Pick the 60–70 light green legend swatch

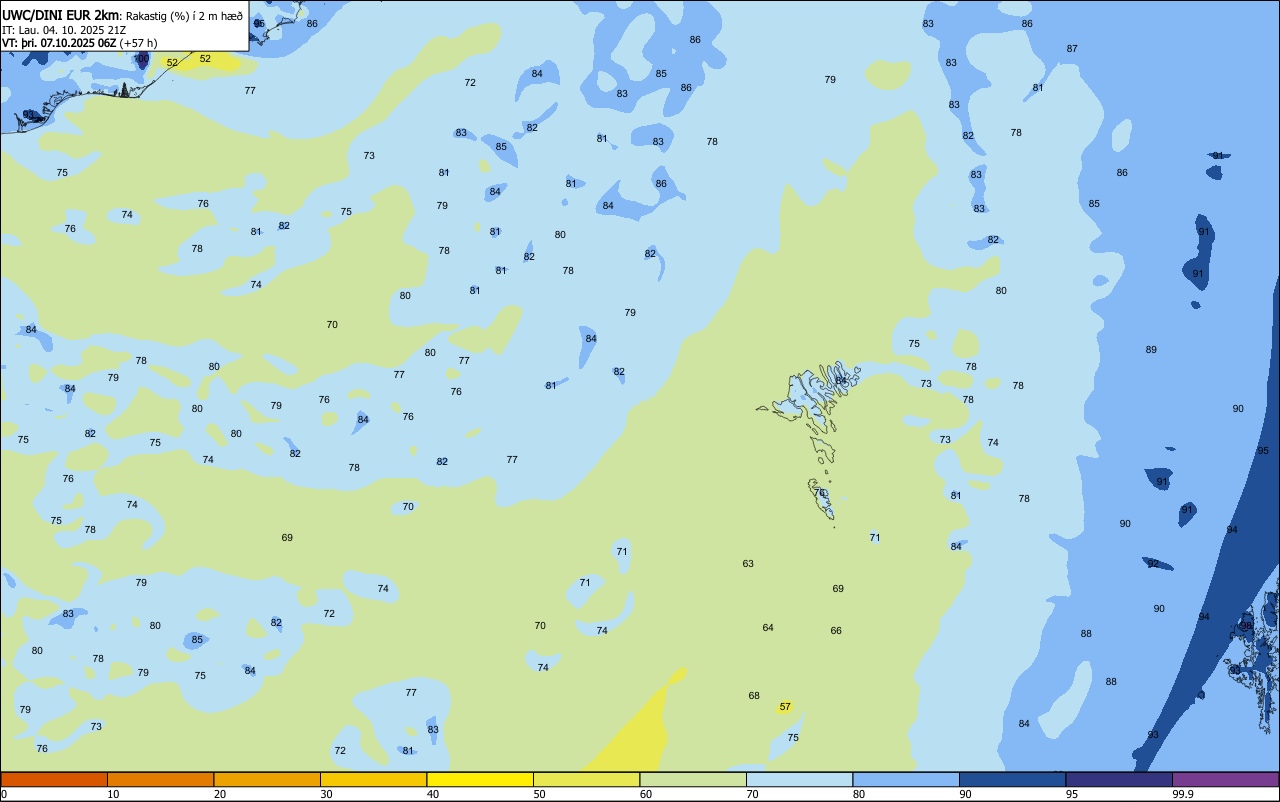coord(693,779)
